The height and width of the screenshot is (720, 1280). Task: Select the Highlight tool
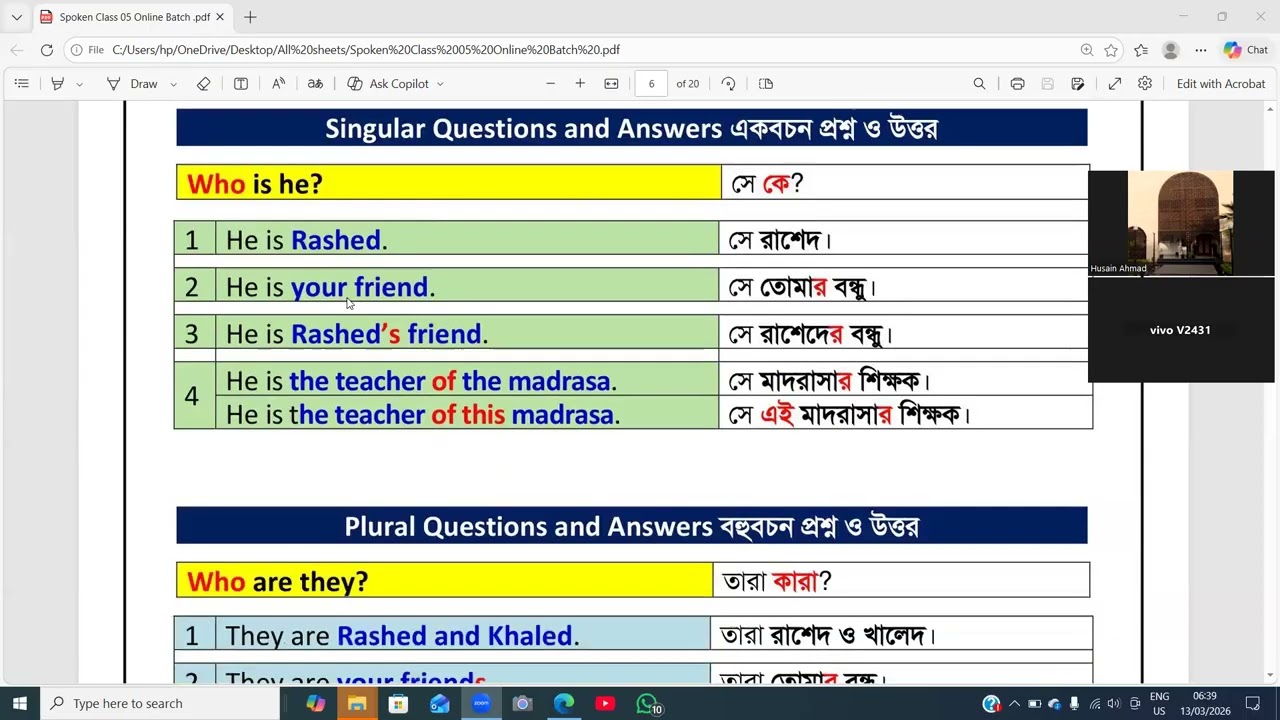58,84
